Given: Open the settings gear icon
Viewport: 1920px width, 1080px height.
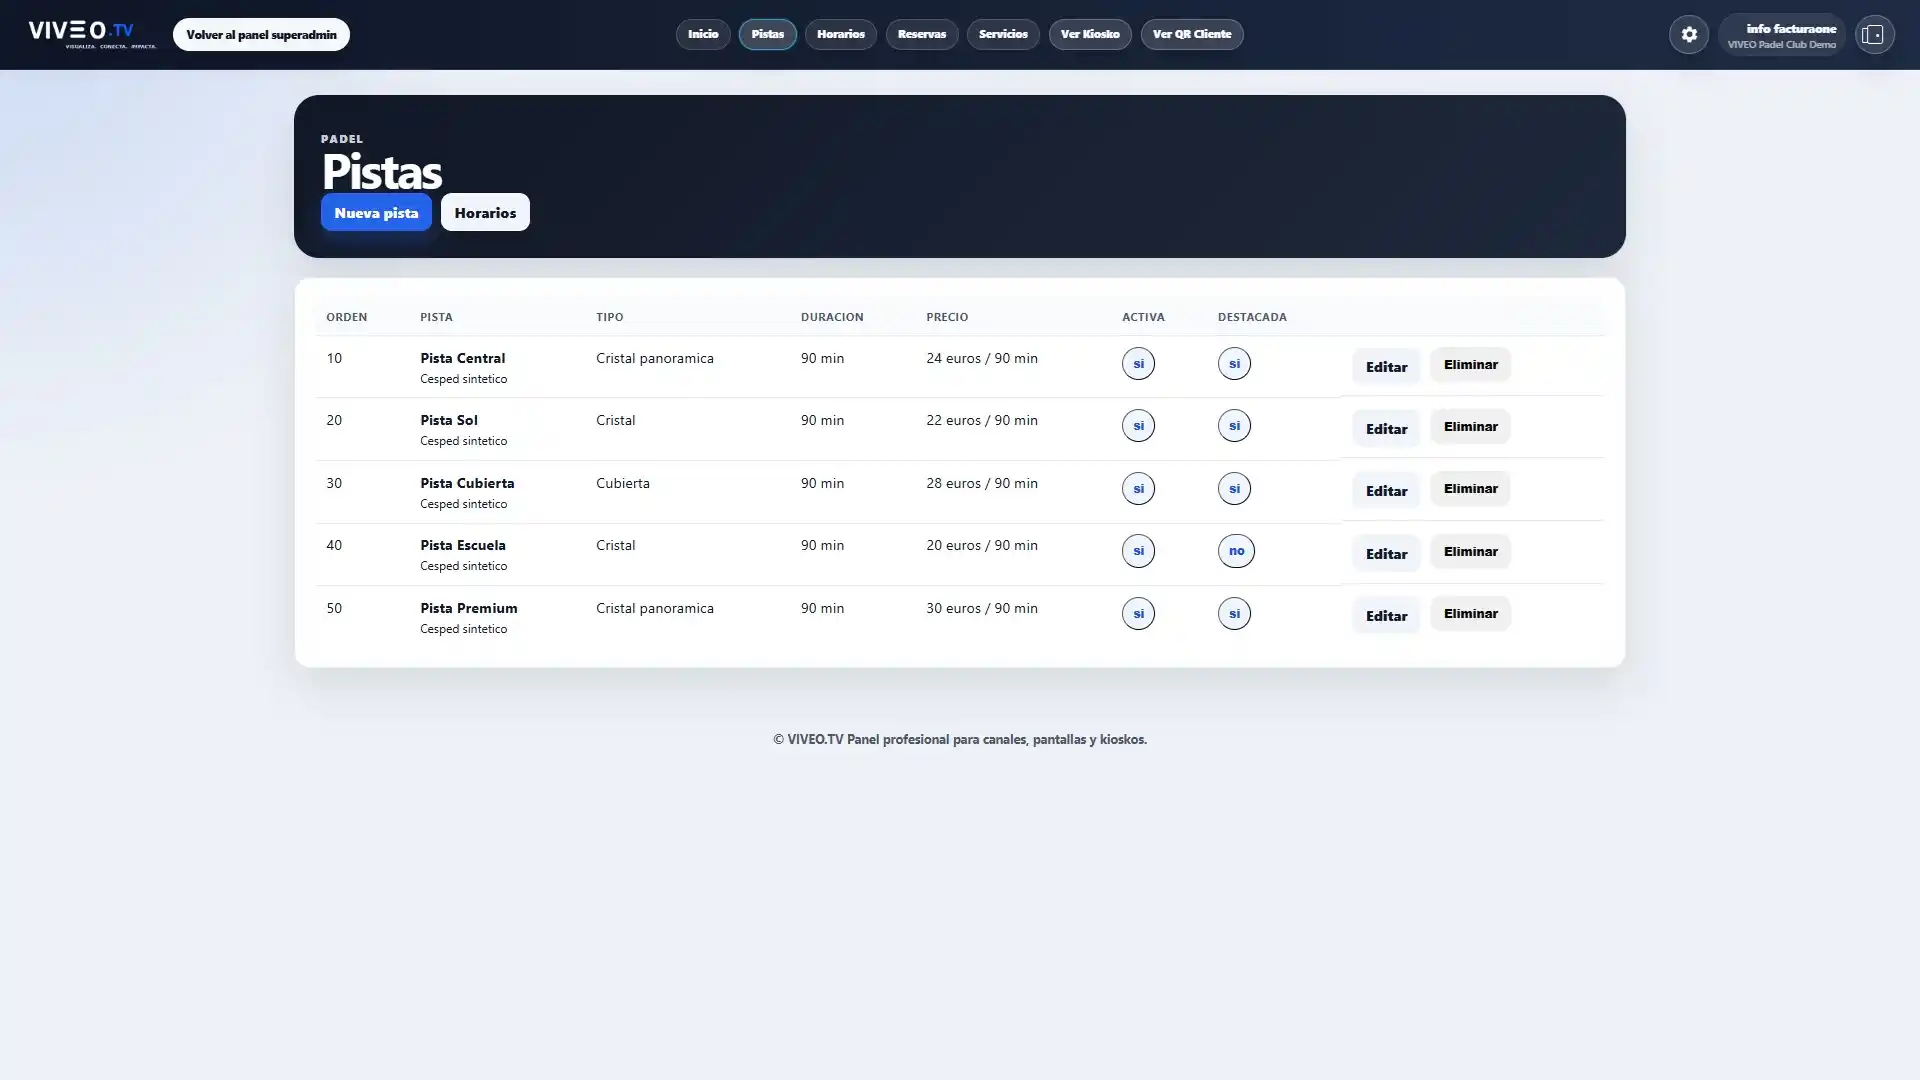Looking at the screenshot, I should (x=1689, y=34).
